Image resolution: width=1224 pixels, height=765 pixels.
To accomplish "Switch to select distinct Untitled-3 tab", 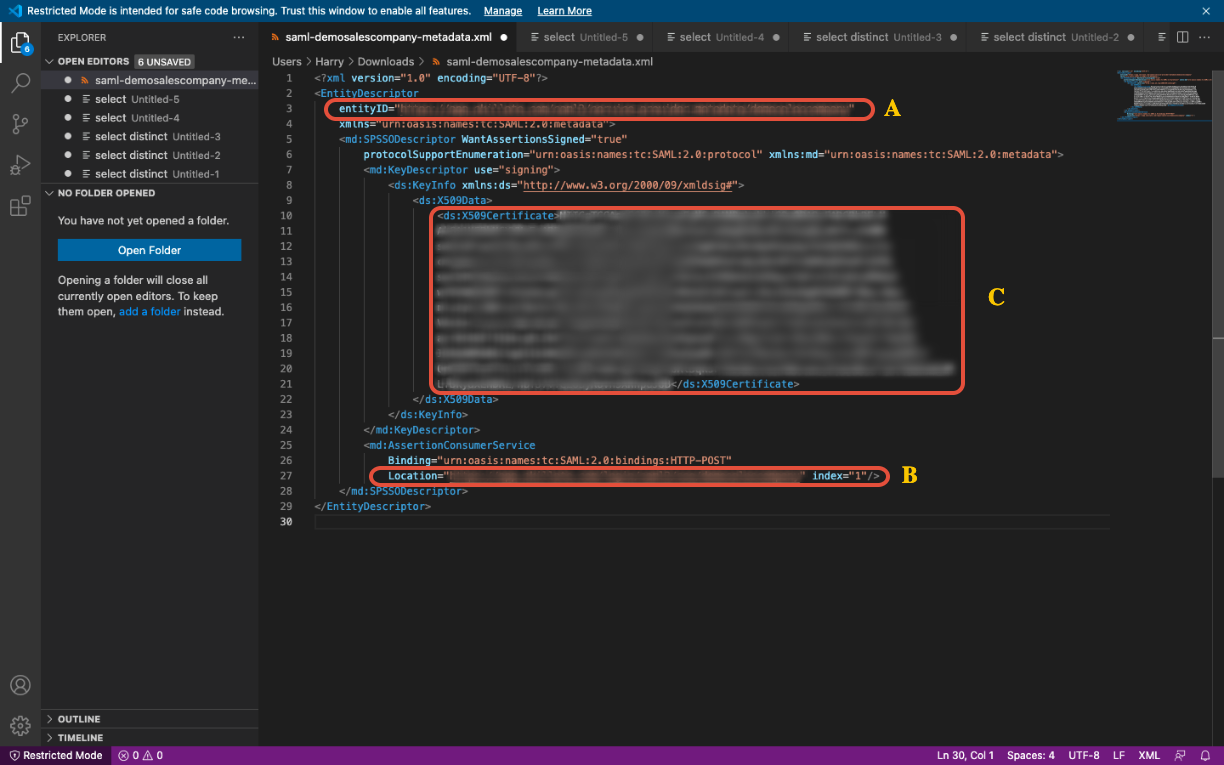I will click(x=878, y=37).
